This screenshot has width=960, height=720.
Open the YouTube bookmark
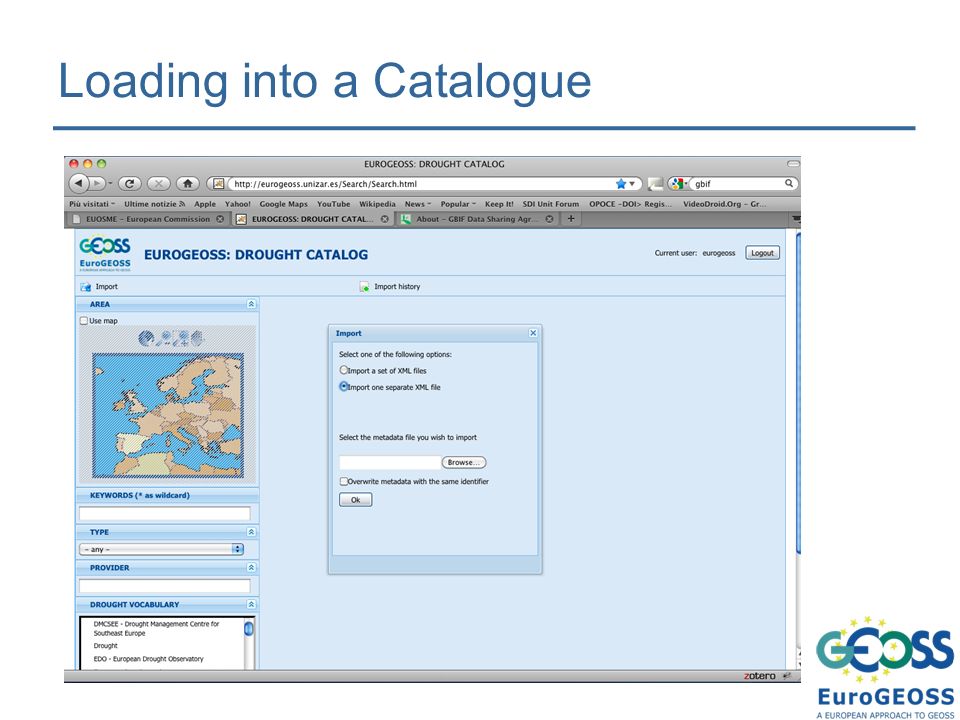[334, 204]
